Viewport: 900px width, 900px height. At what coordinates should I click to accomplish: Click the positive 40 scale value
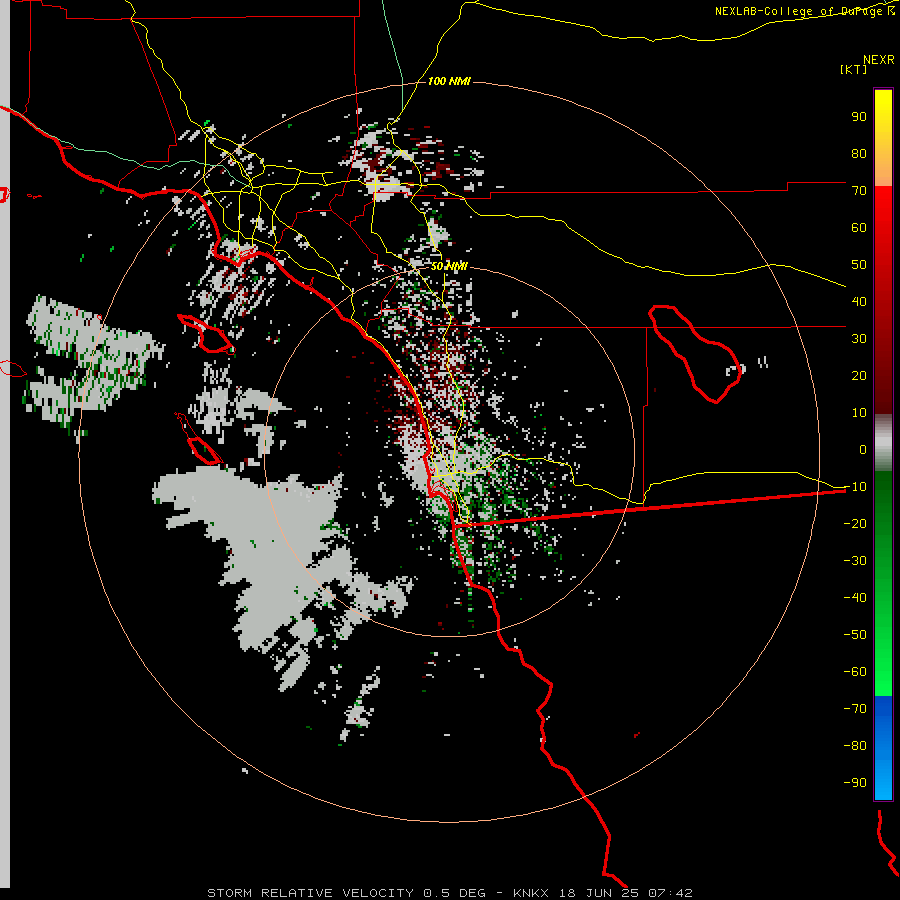point(859,301)
